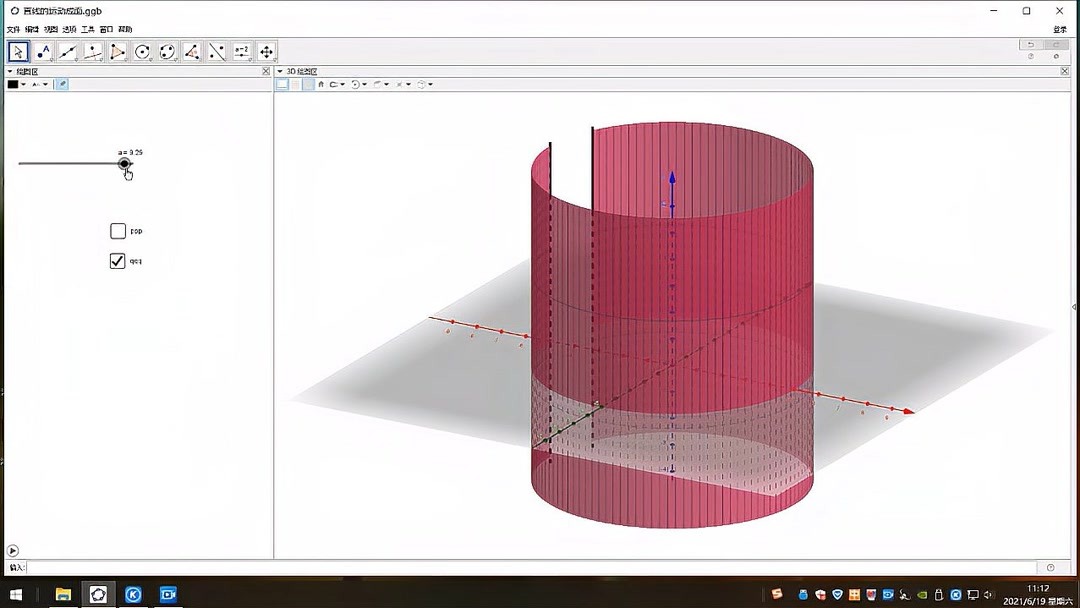Select the Conic/Ellipse tool

click(167, 51)
